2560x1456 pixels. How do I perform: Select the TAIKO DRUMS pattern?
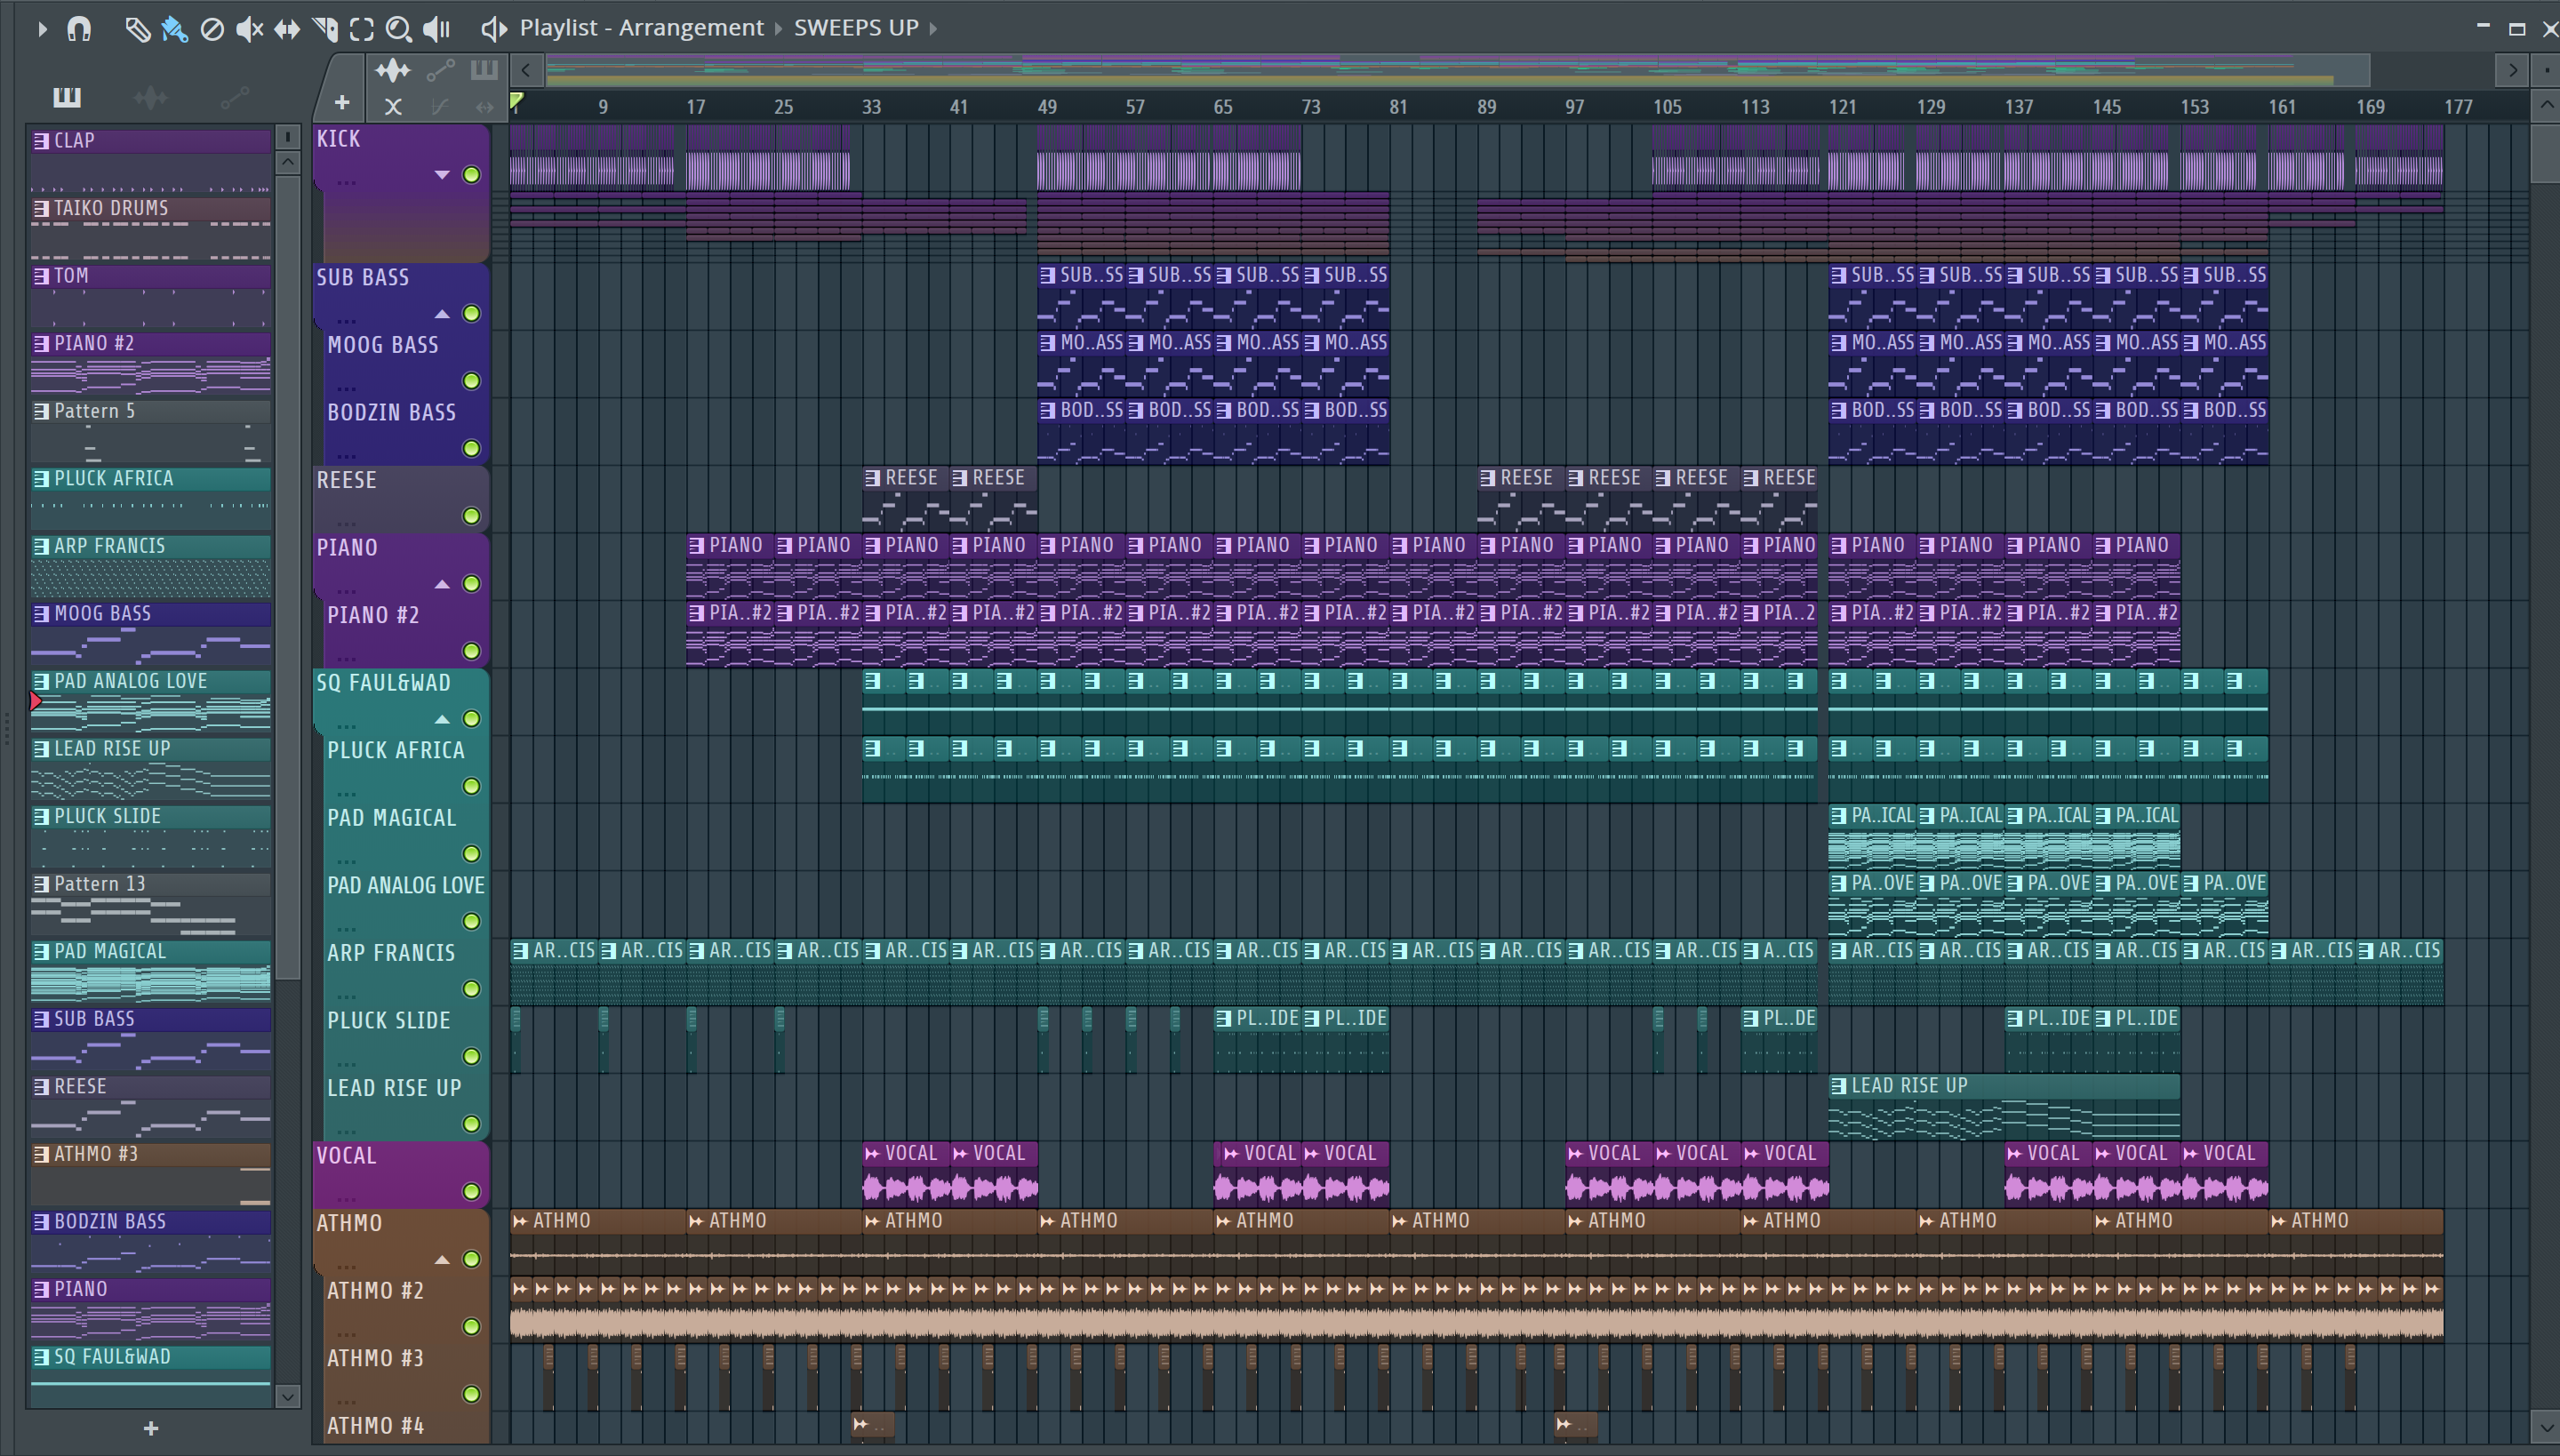point(150,228)
